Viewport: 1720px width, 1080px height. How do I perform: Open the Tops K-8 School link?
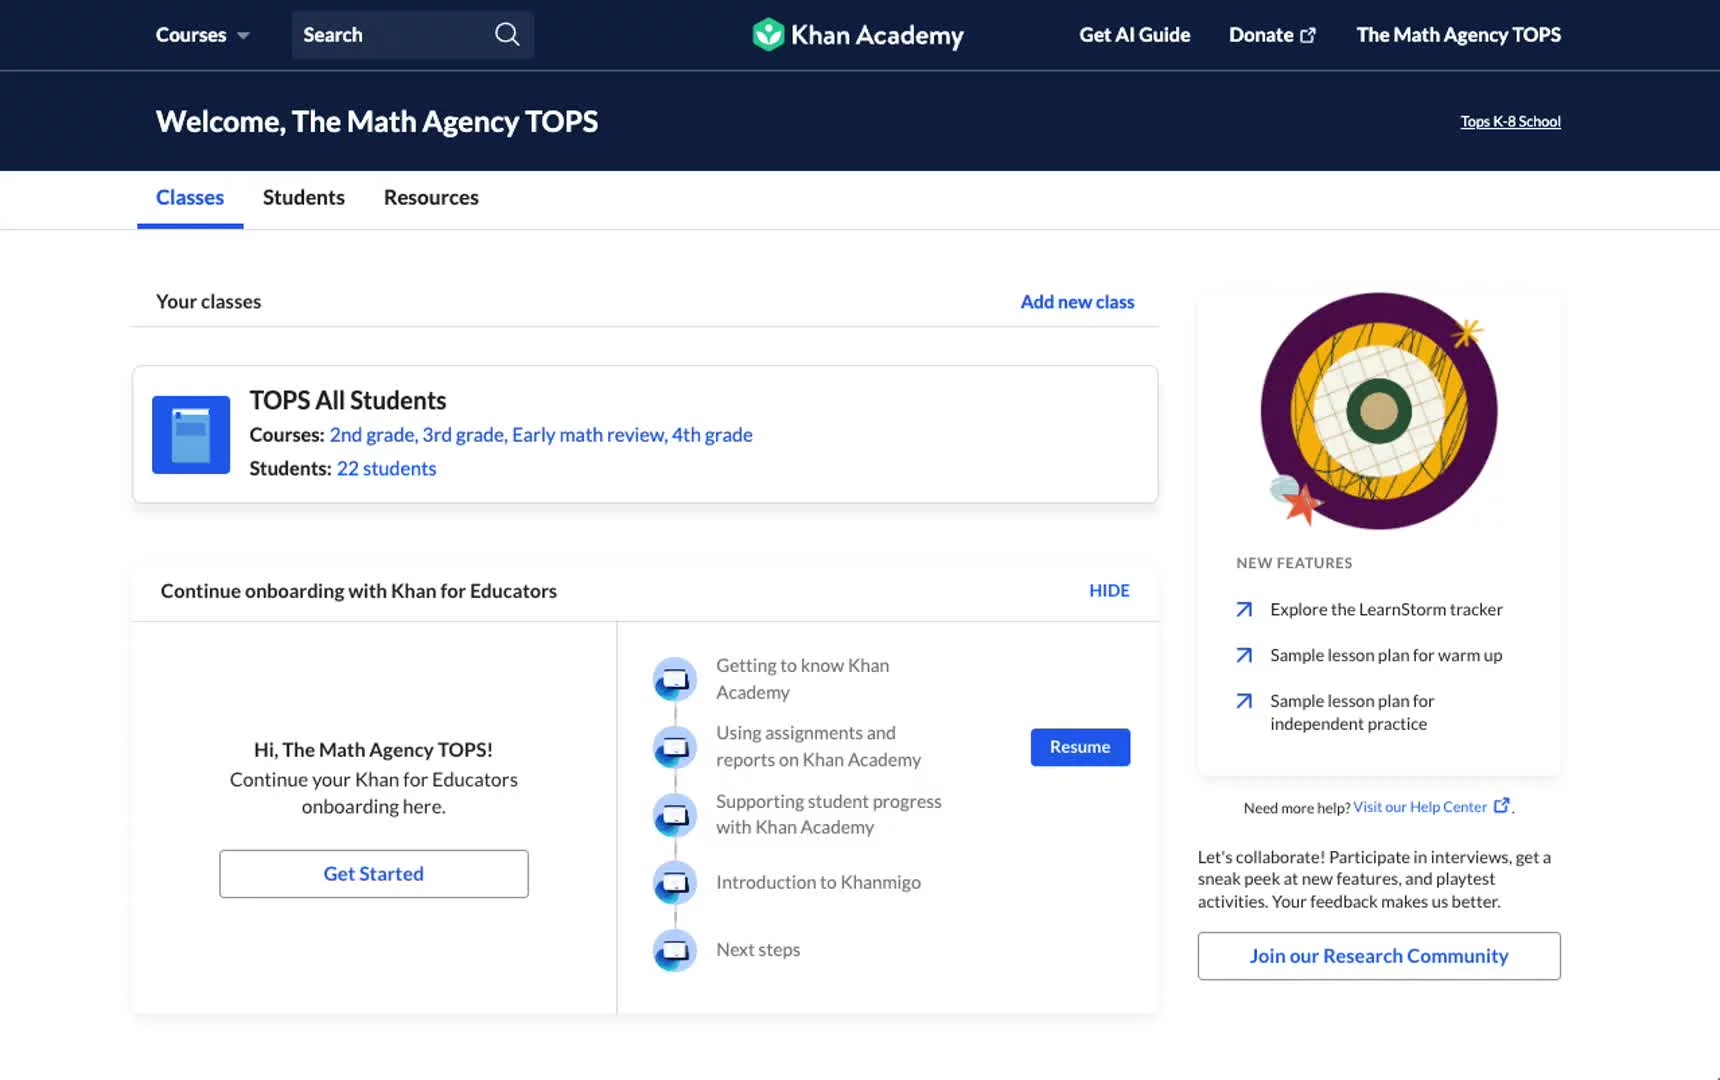click(1510, 121)
